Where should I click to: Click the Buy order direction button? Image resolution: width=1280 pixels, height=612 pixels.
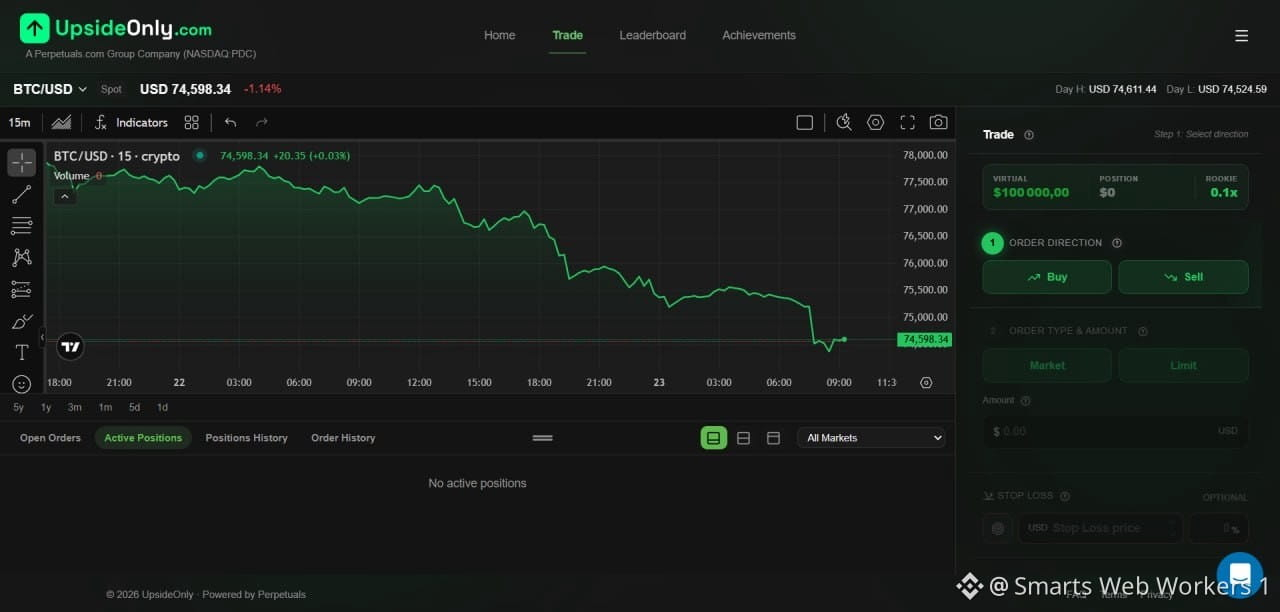coord(1047,277)
